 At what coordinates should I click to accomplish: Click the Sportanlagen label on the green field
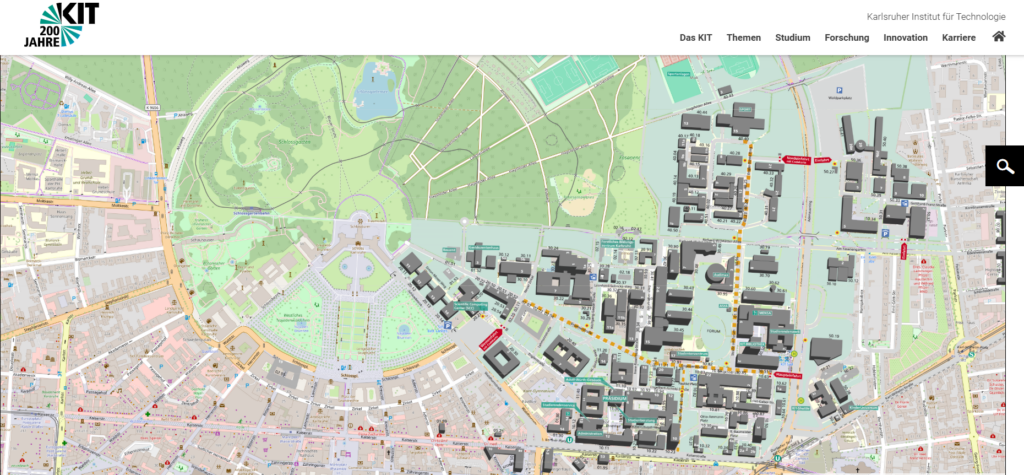tap(679, 74)
